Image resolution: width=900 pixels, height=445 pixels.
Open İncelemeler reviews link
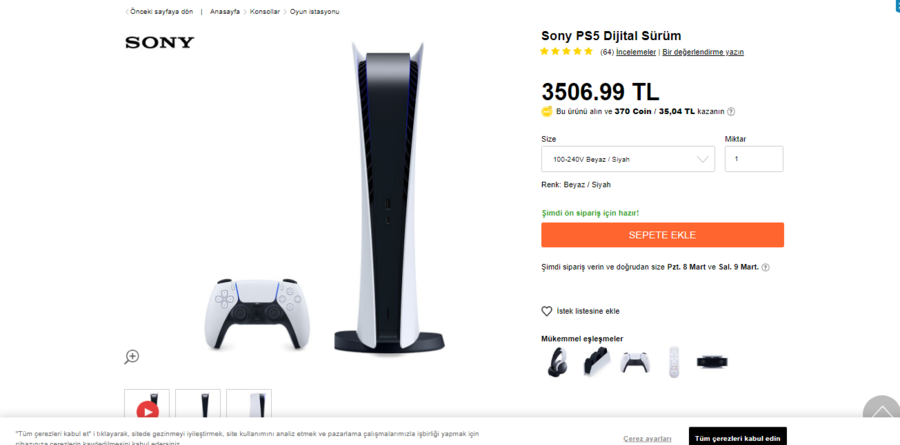(x=636, y=52)
